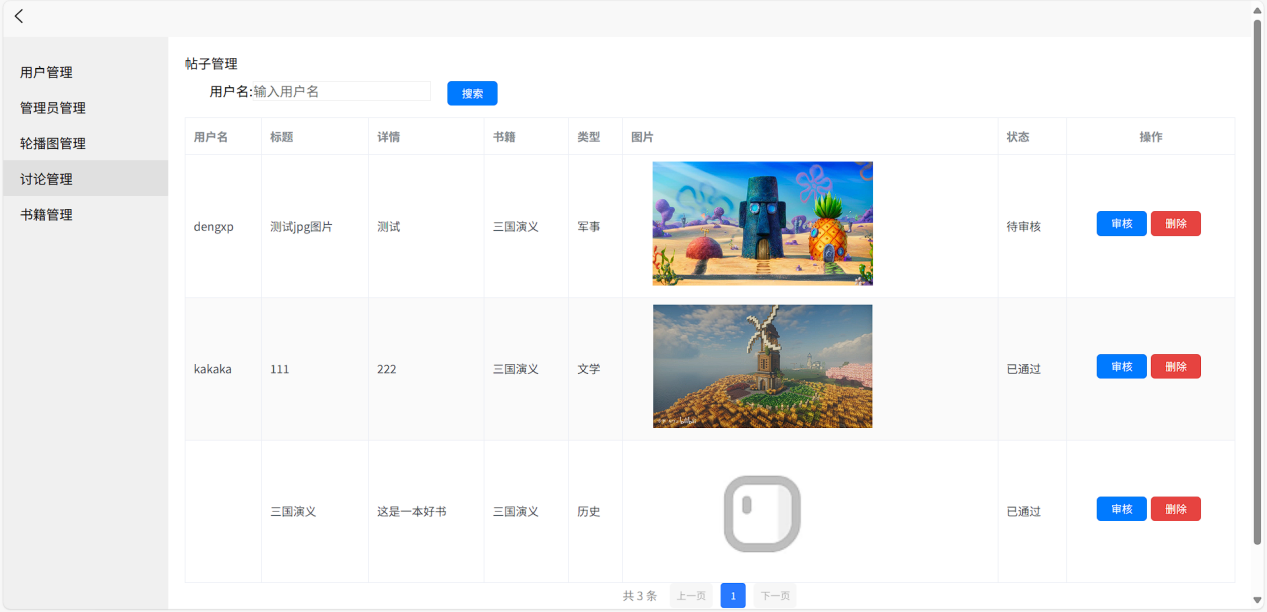The image size is (1267, 612).
Task: Click 删除 for the 三国演义 post
Action: tap(1175, 508)
